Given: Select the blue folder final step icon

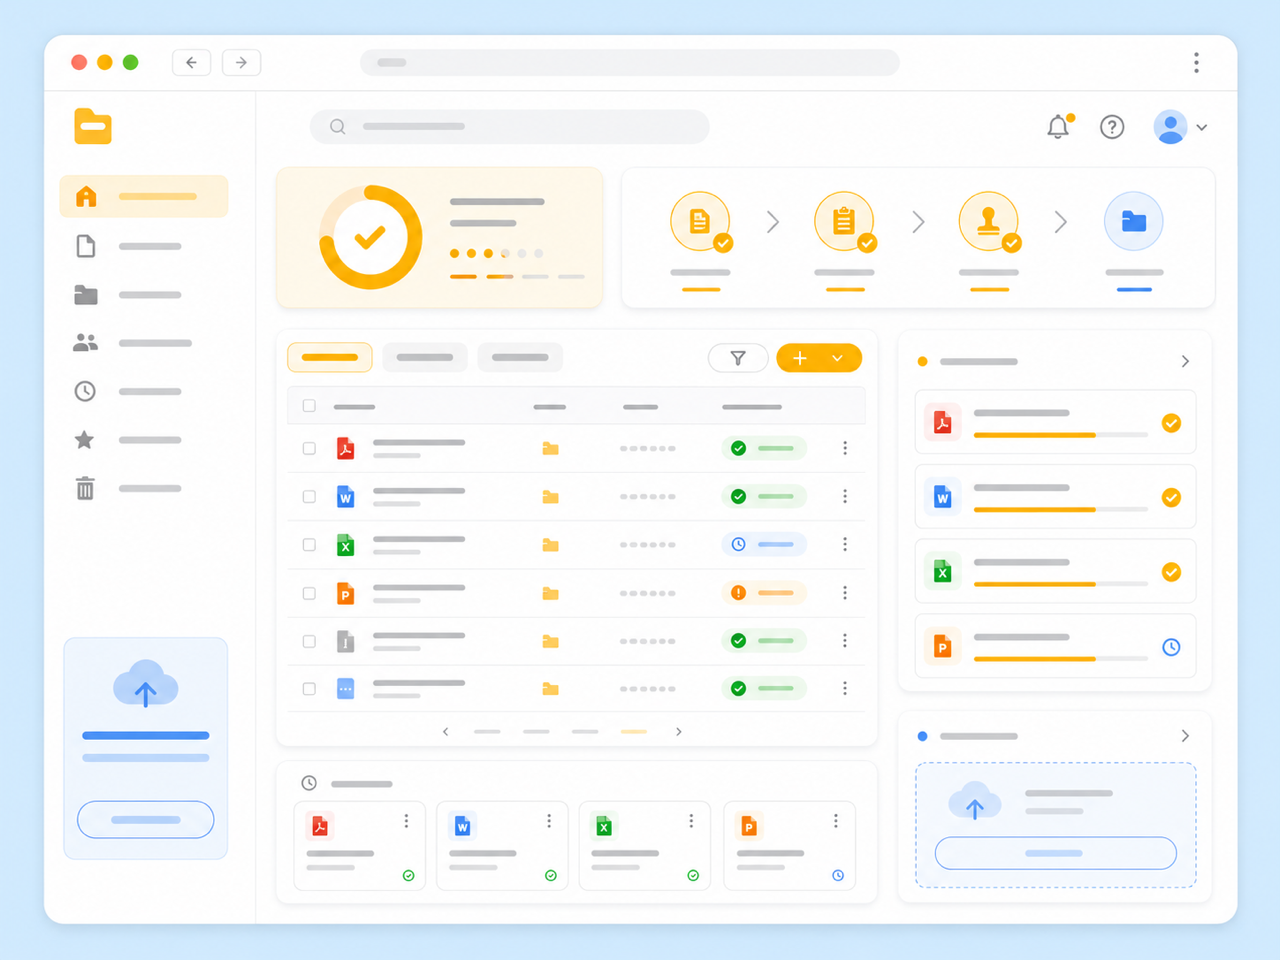Looking at the screenshot, I should point(1134,221).
